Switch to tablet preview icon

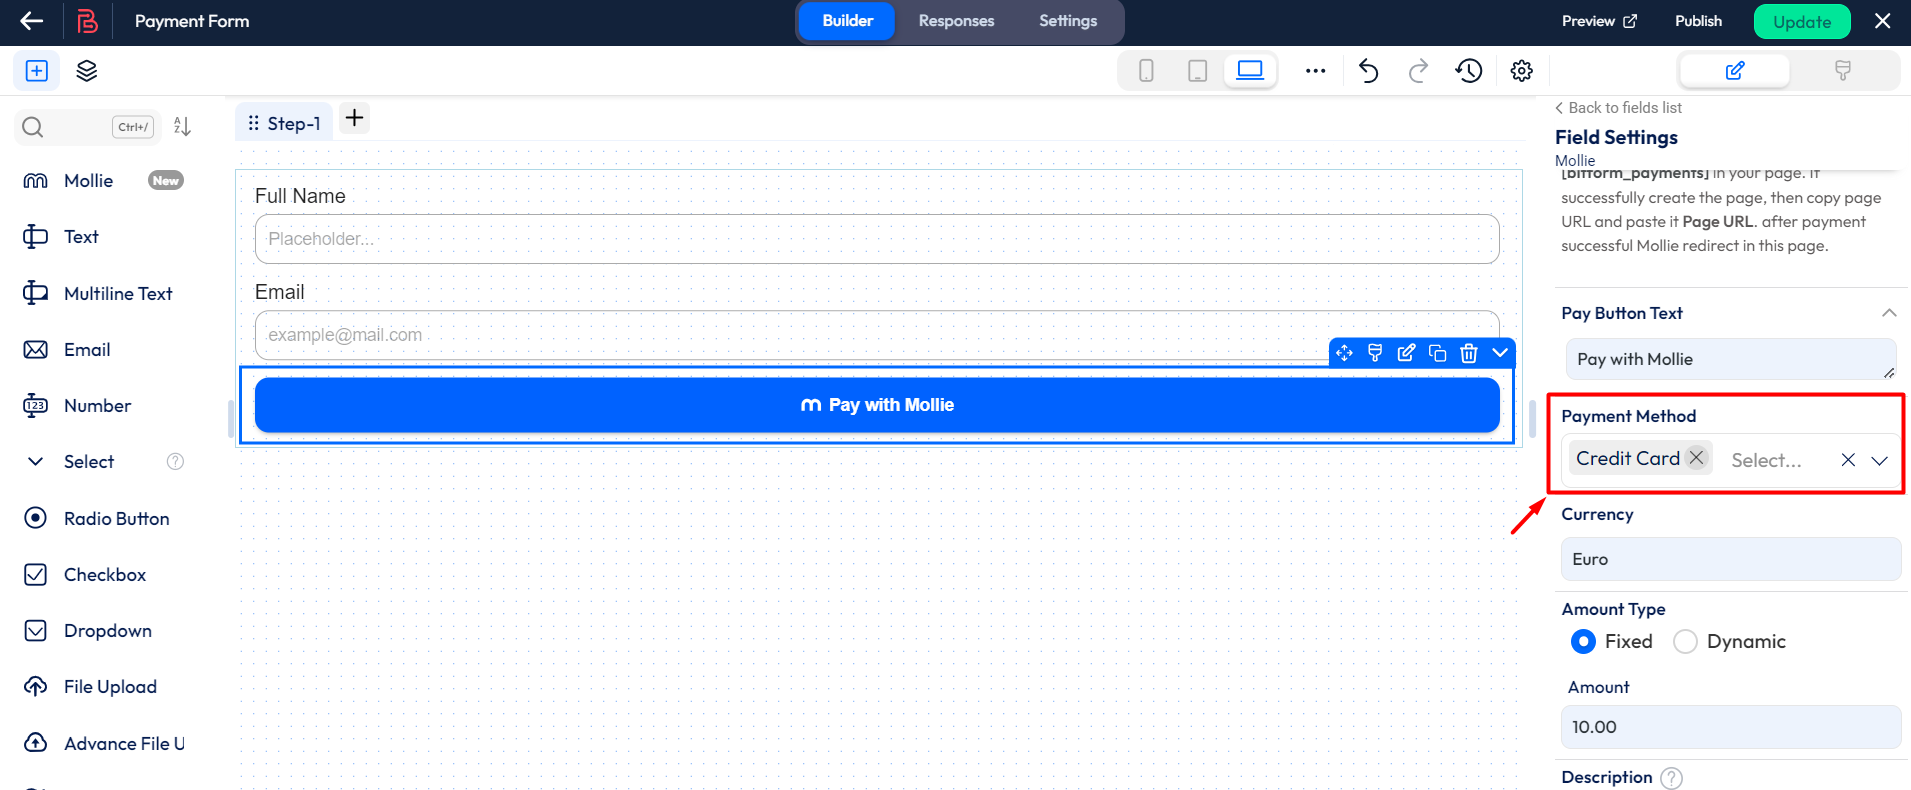coord(1197,71)
